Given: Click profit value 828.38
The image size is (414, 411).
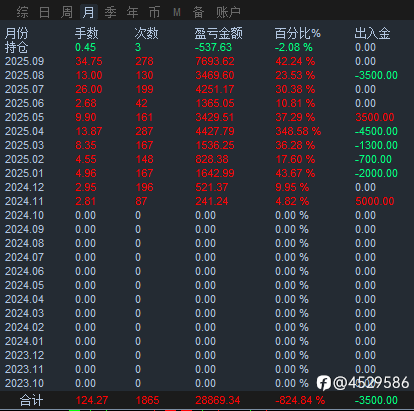Looking at the screenshot, I should click(x=212, y=159).
